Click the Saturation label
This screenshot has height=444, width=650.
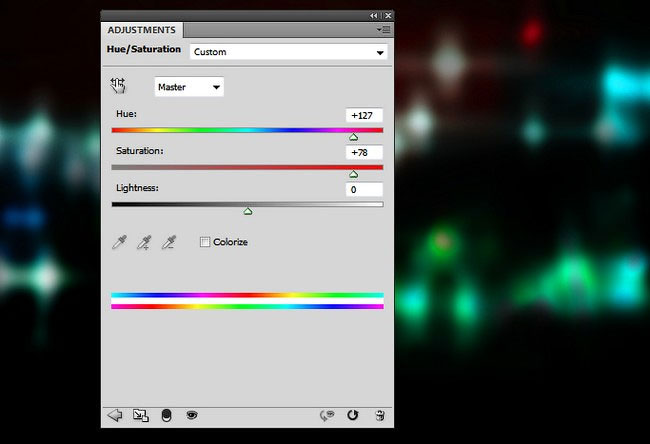coord(140,150)
